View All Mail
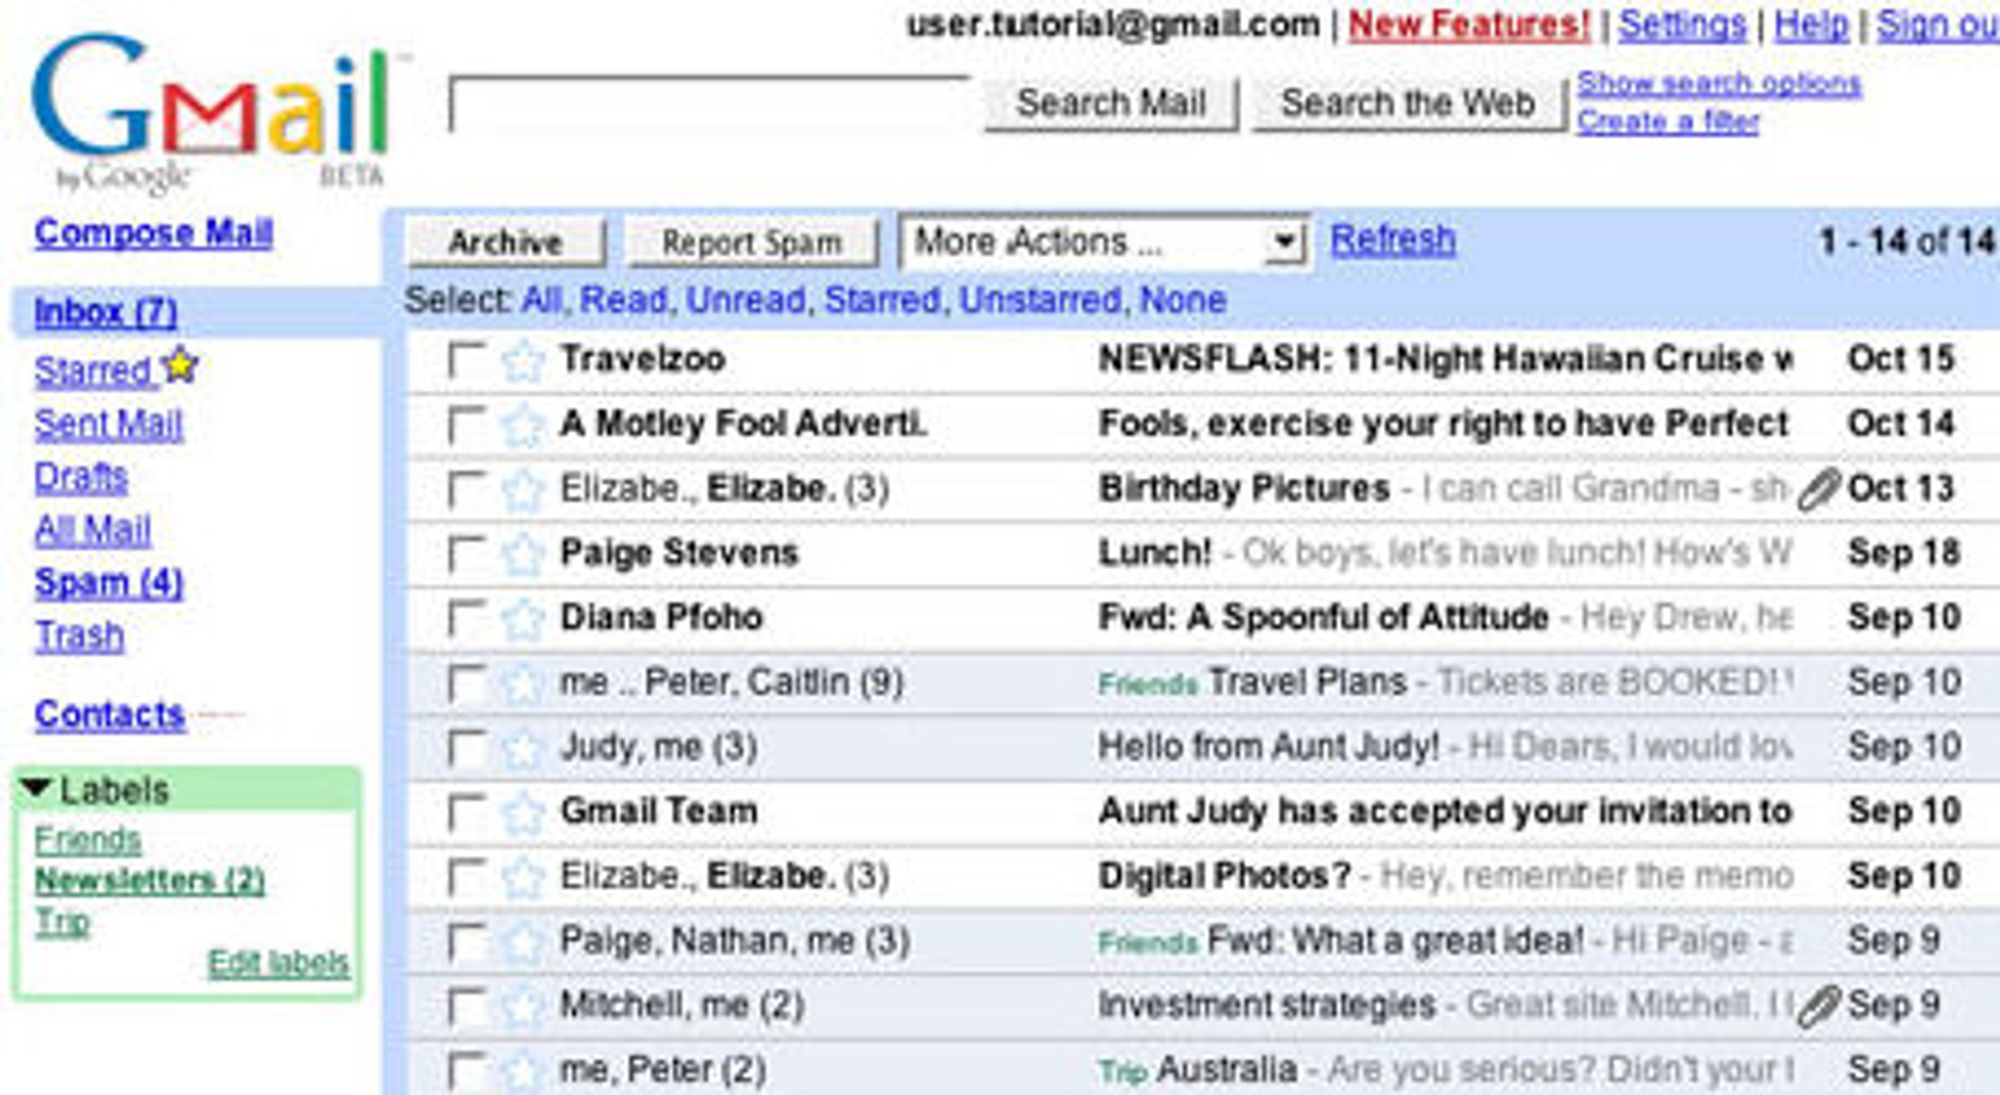This screenshot has height=1095, width=2000. tap(92, 530)
